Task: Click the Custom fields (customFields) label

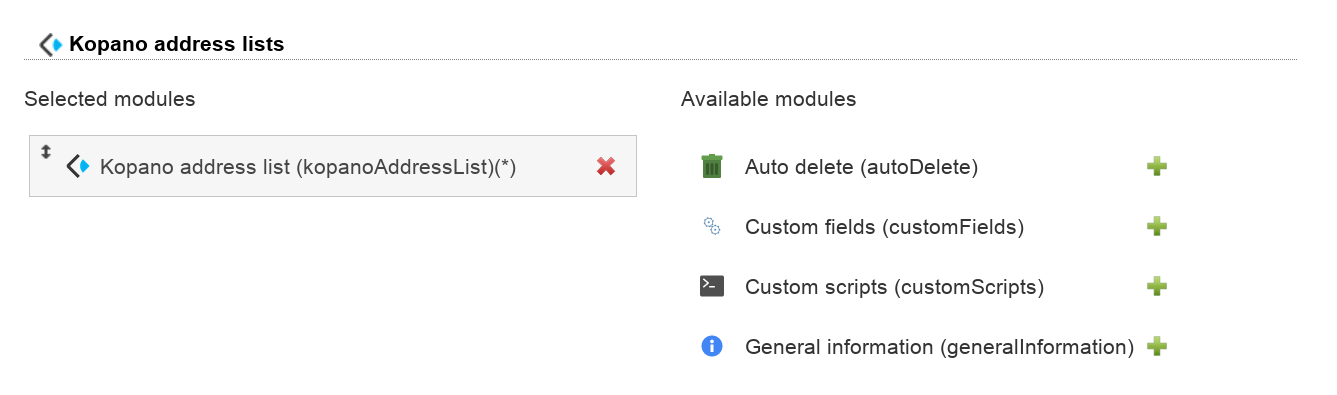Action: pos(885,227)
